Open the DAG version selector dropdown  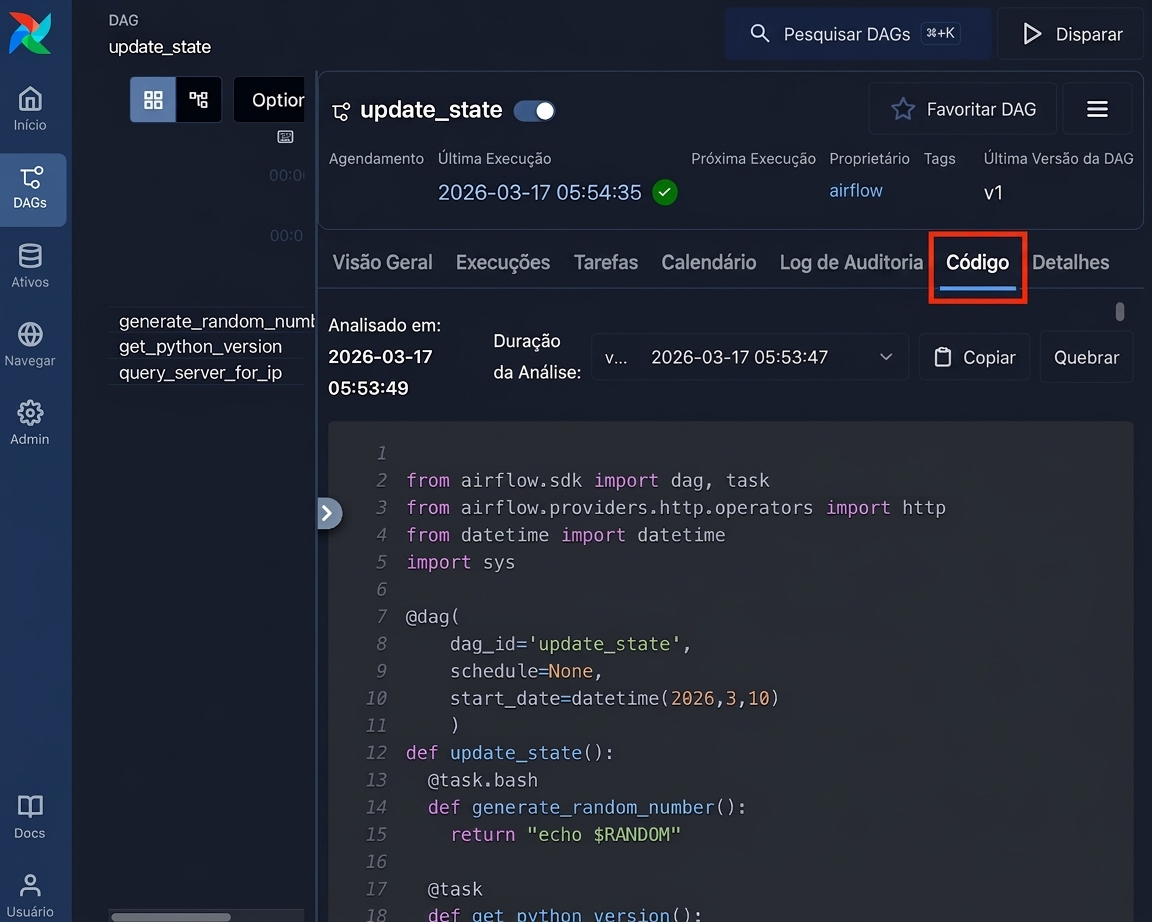click(749, 357)
